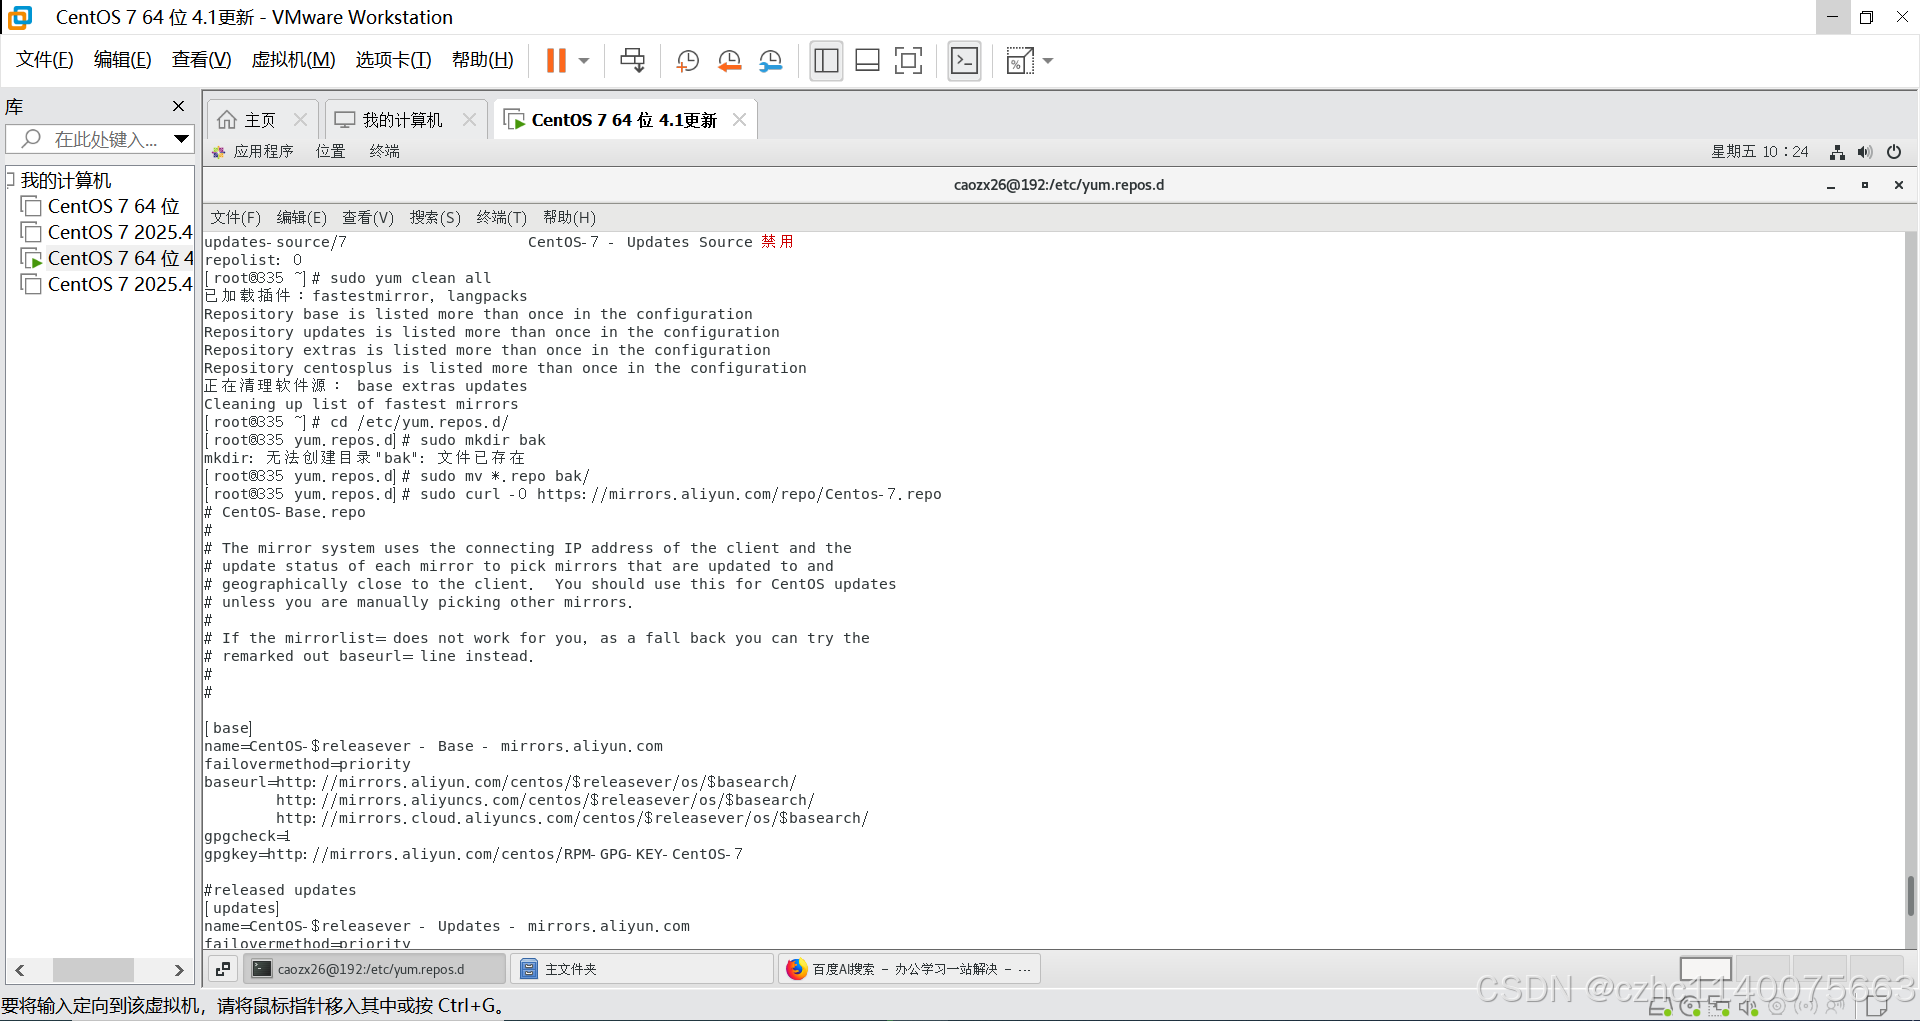Click the CD/DVD device status icon

pyautogui.click(x=1690, y=1007)
